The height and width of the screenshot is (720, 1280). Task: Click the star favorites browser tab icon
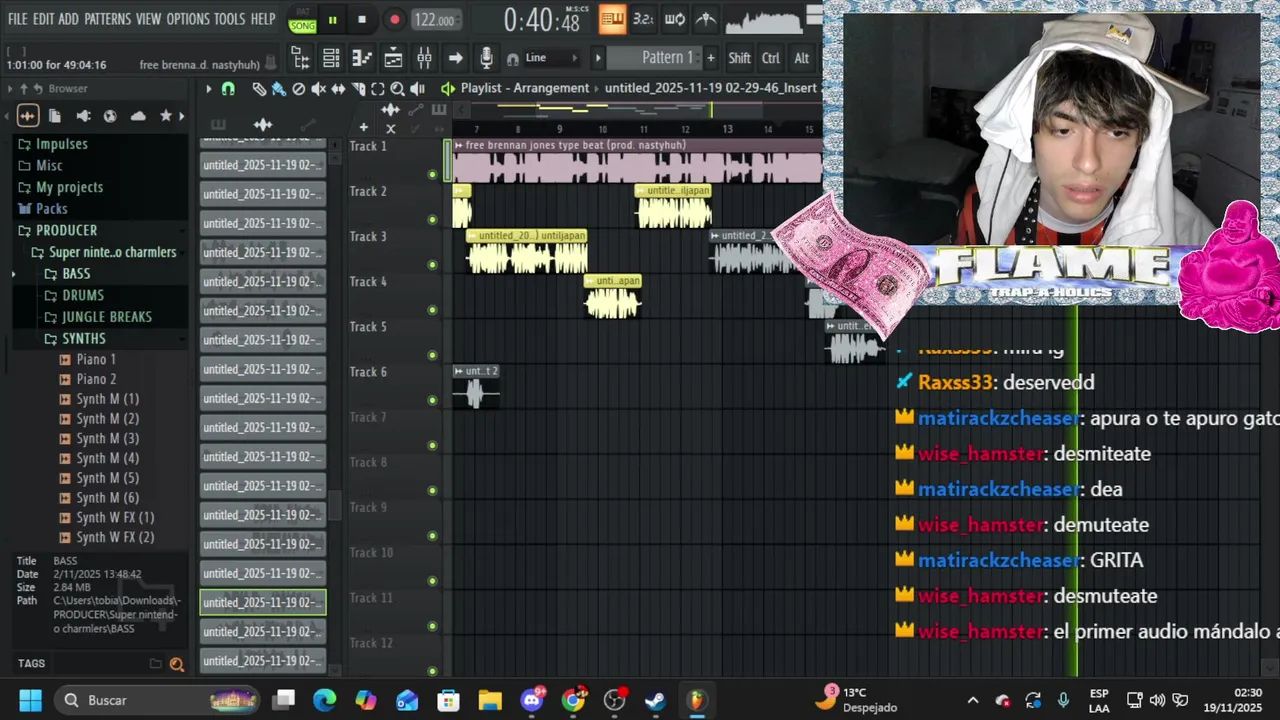pyautogui.click(x=166, y=116)
